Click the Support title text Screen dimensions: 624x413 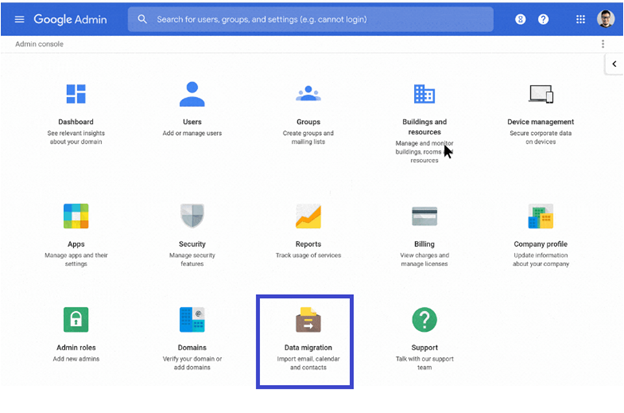click(424, 347)
